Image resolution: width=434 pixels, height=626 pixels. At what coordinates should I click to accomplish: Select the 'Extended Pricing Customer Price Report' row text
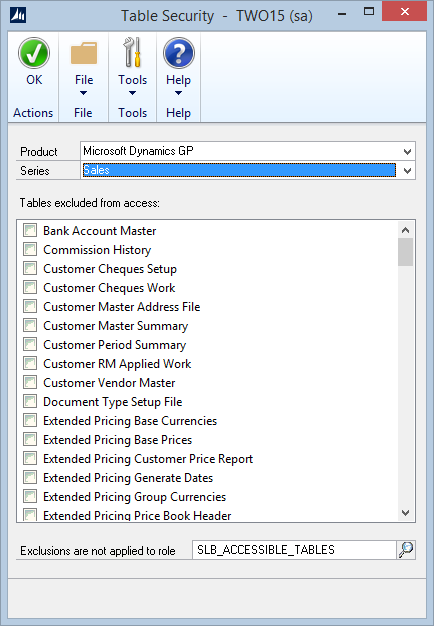148,459
